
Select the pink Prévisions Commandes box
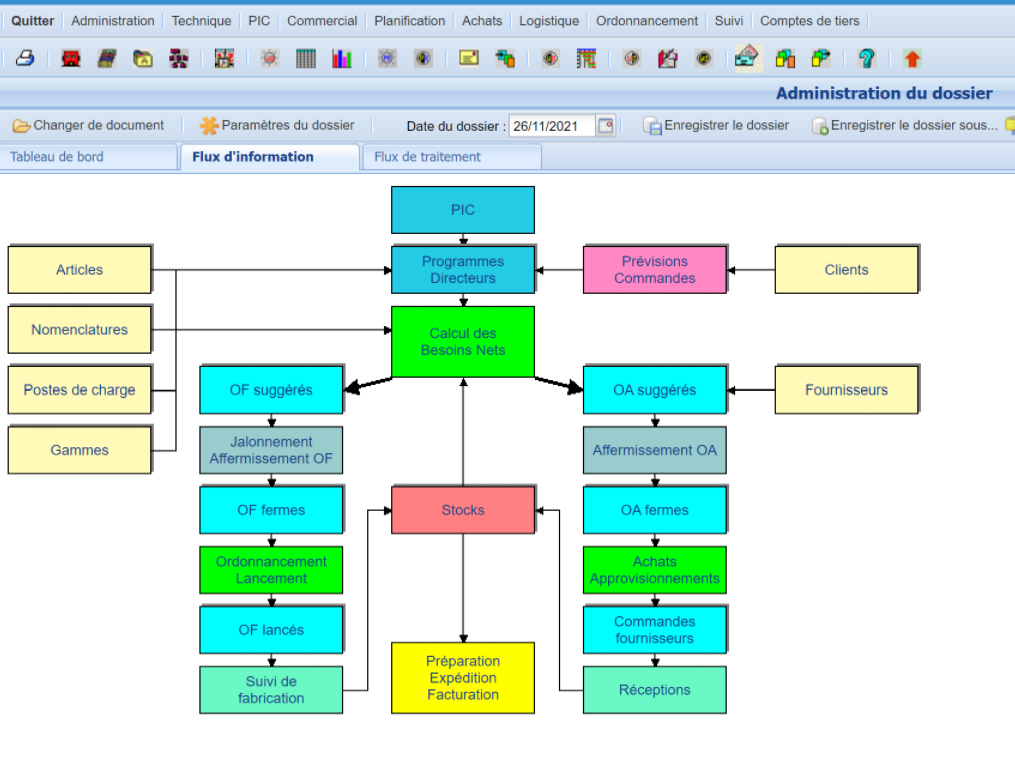(x=655, y=270)
